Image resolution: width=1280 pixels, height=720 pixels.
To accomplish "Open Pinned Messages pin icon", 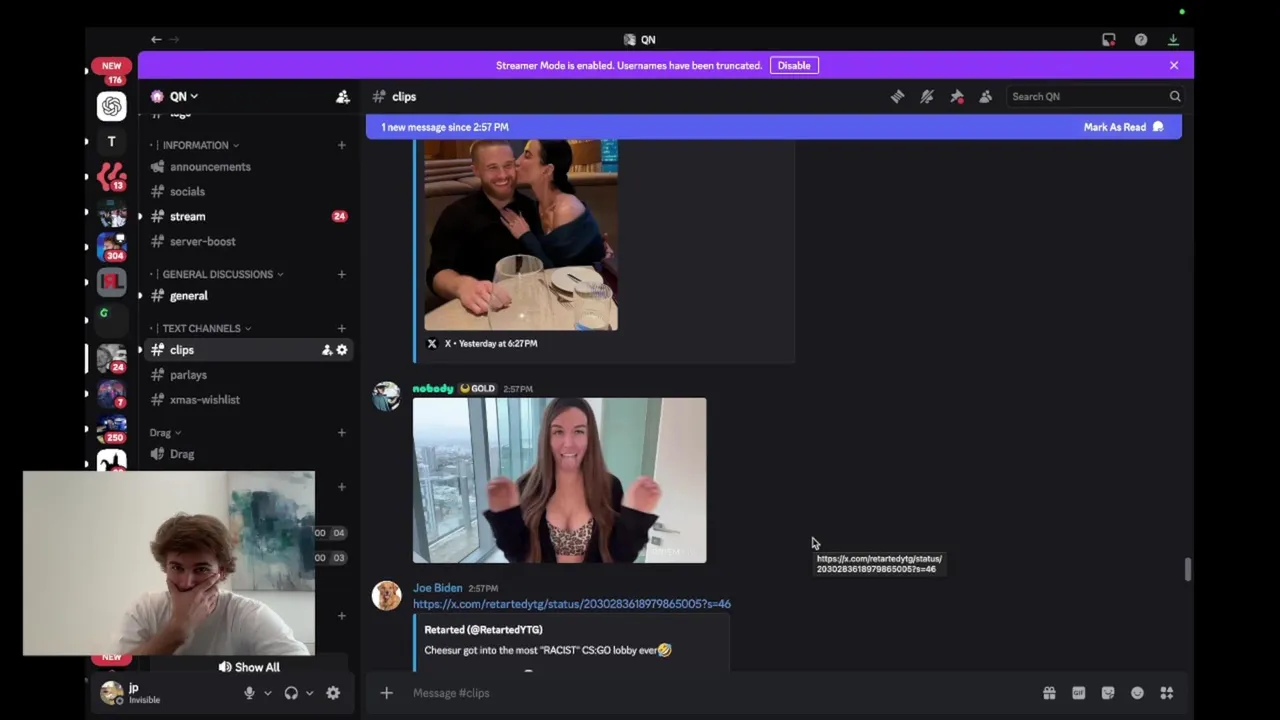I will [x=957, y=97].
